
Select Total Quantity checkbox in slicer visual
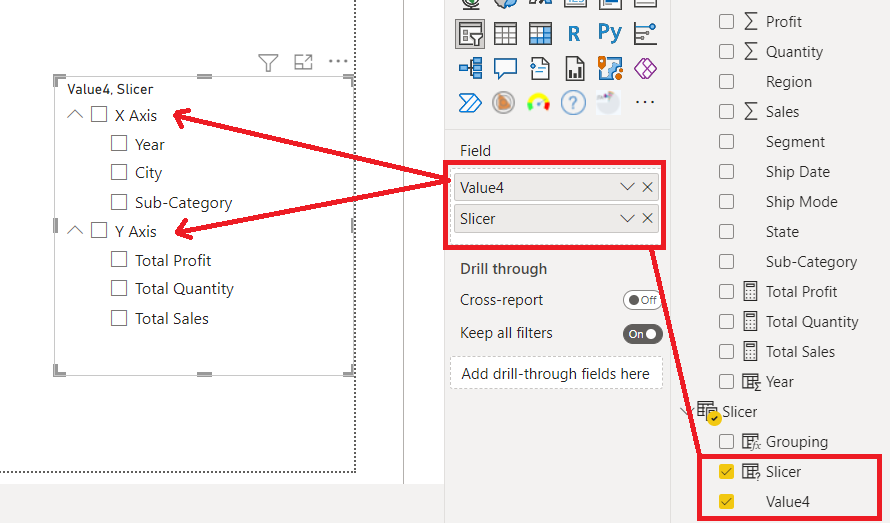tap(119, 288)
